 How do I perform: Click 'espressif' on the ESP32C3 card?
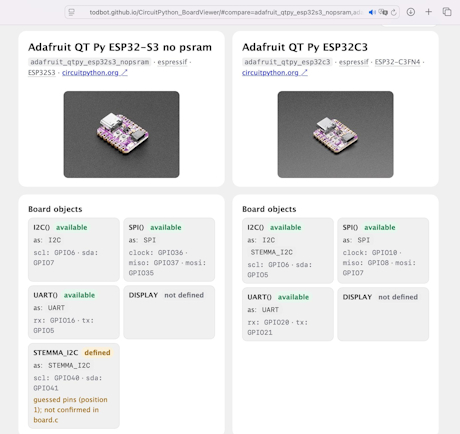click(354, 62)
